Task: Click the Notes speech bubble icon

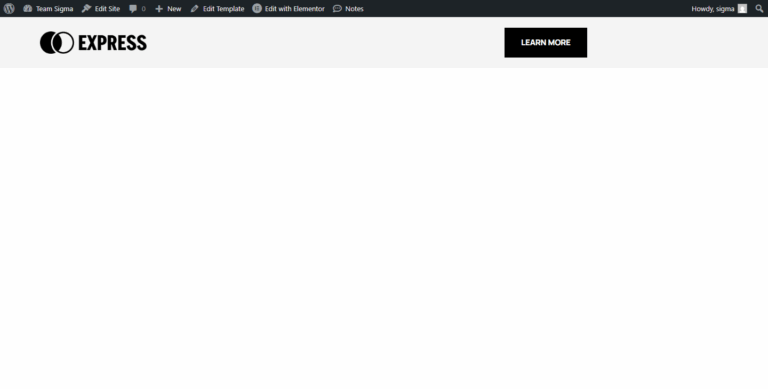Action: tap(337, 9)
